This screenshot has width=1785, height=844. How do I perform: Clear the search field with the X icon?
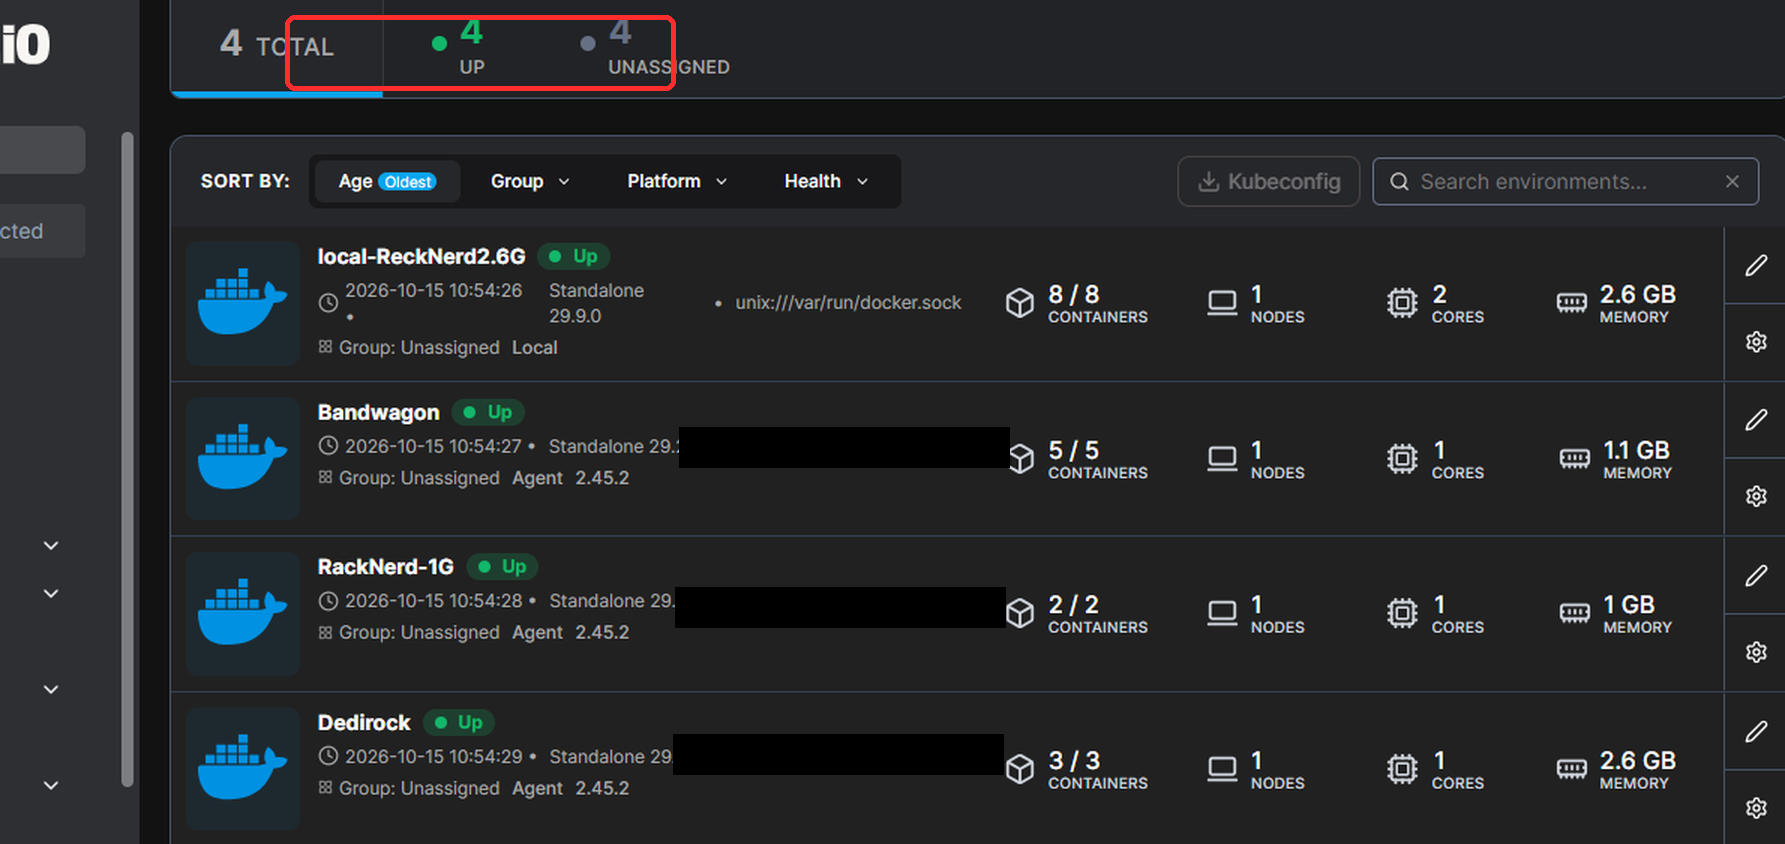[x=1732, y=181]
